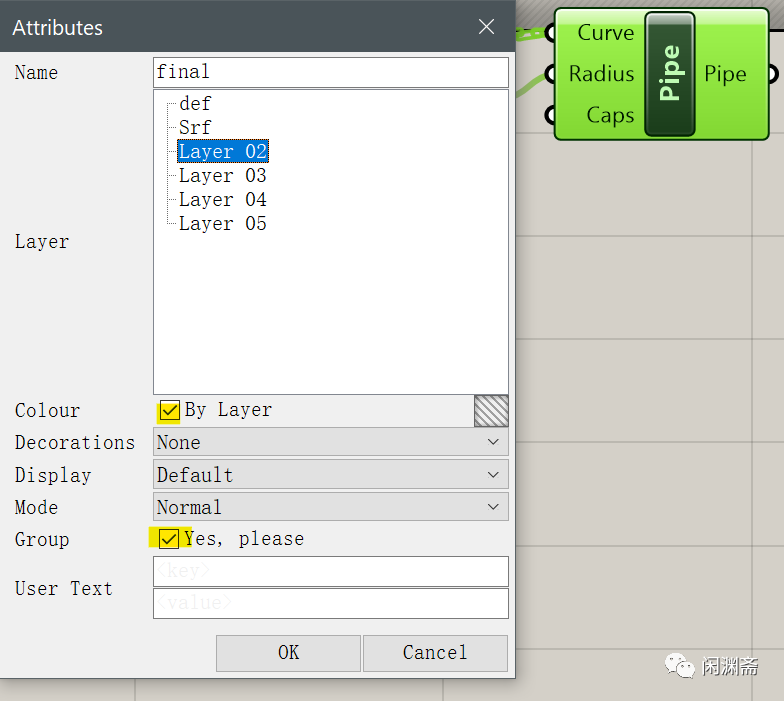The width and height of the screenshot is (784, 701).
Task: Select Layer 05 in the layer list
Action: click(x=222, y=224)
